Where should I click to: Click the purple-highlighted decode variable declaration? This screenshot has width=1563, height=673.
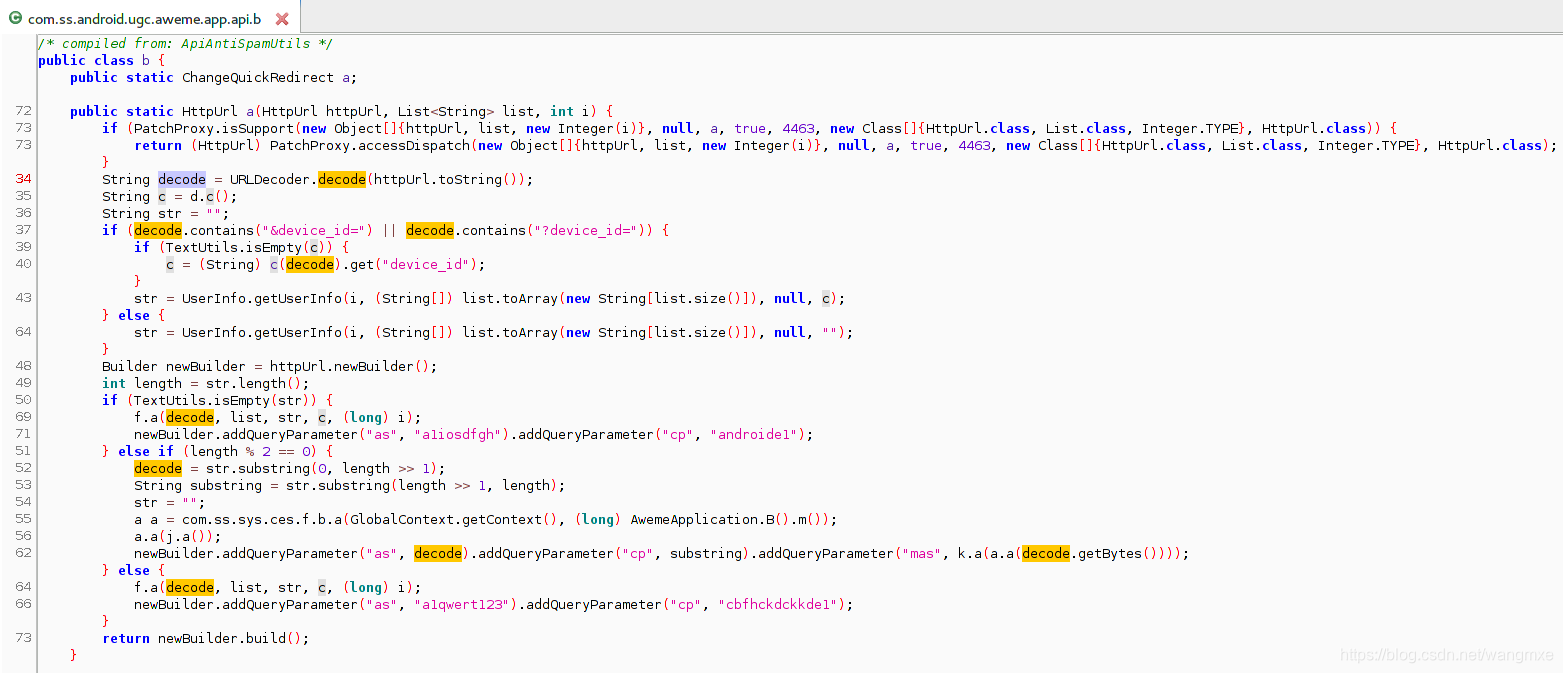pos(182,179)
